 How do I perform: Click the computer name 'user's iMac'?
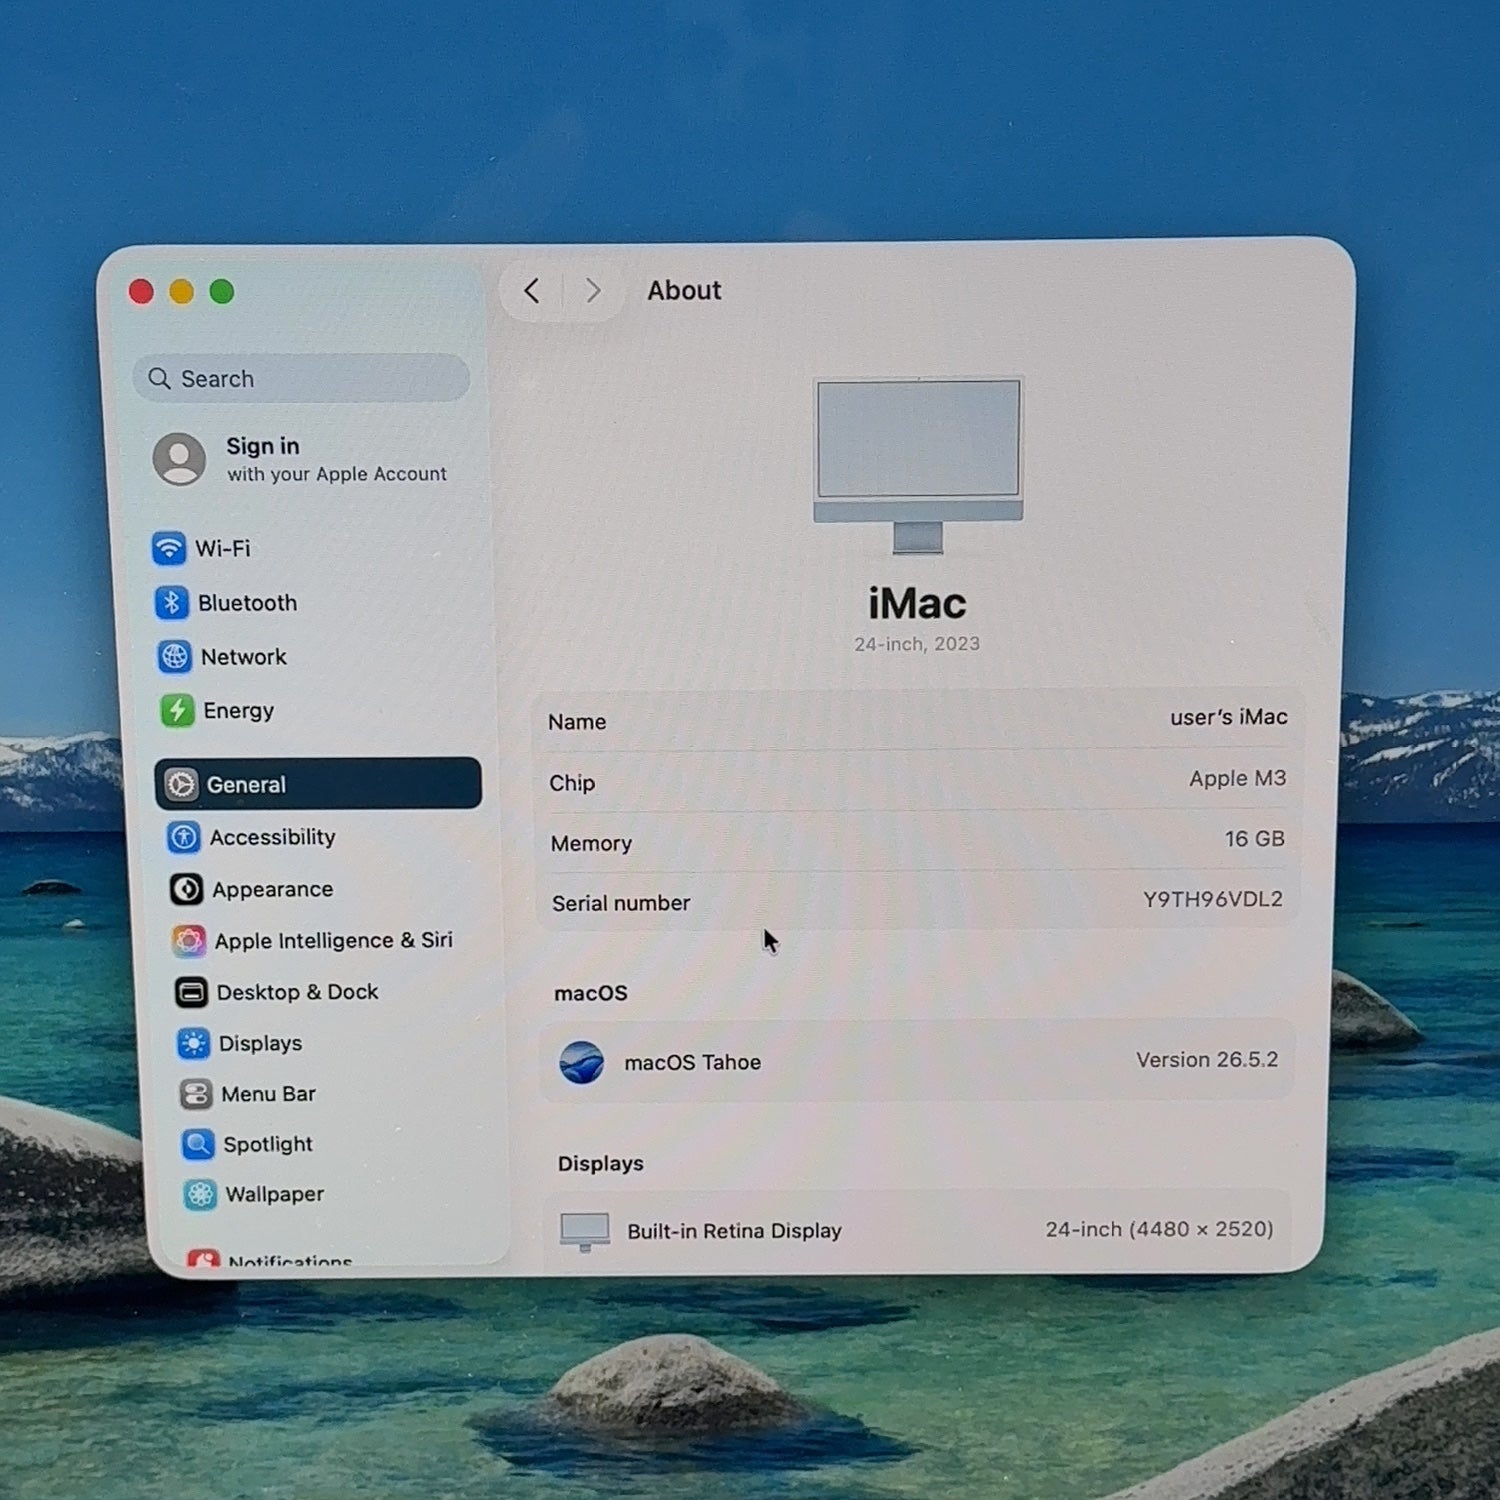point(1229,717)
